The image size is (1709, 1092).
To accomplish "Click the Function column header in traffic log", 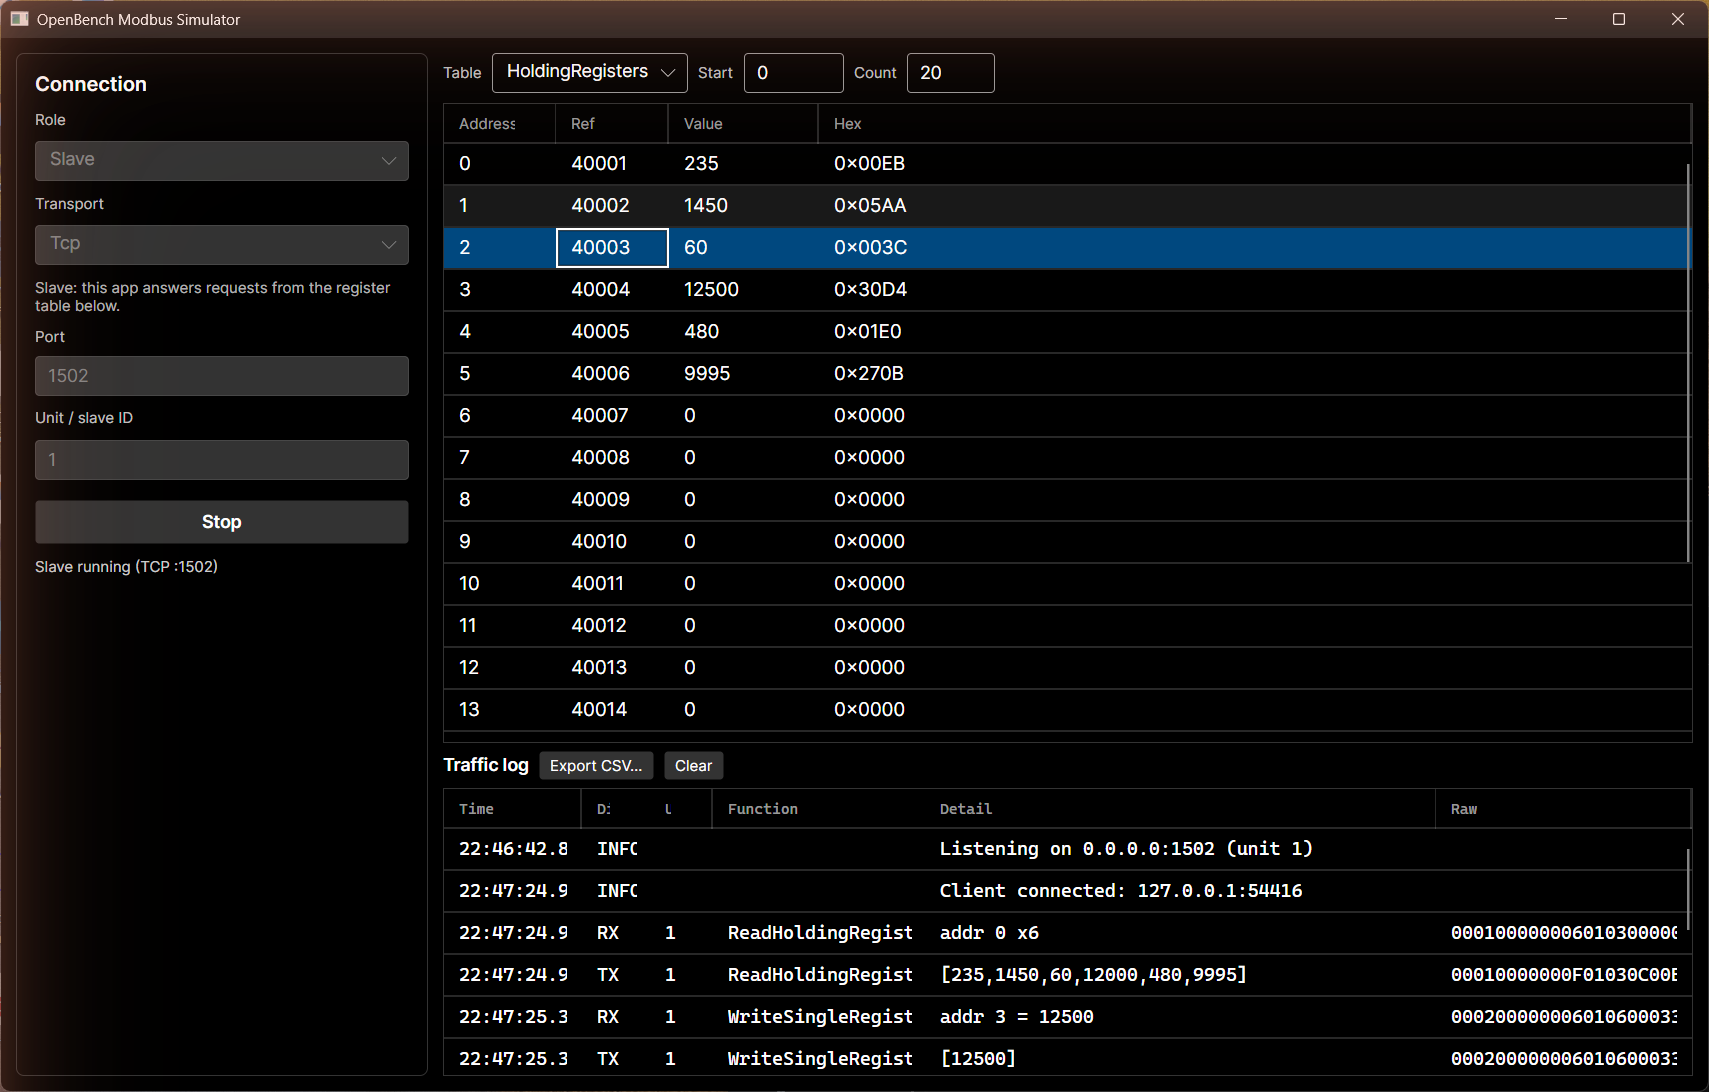I will click(x=818, y=809).
